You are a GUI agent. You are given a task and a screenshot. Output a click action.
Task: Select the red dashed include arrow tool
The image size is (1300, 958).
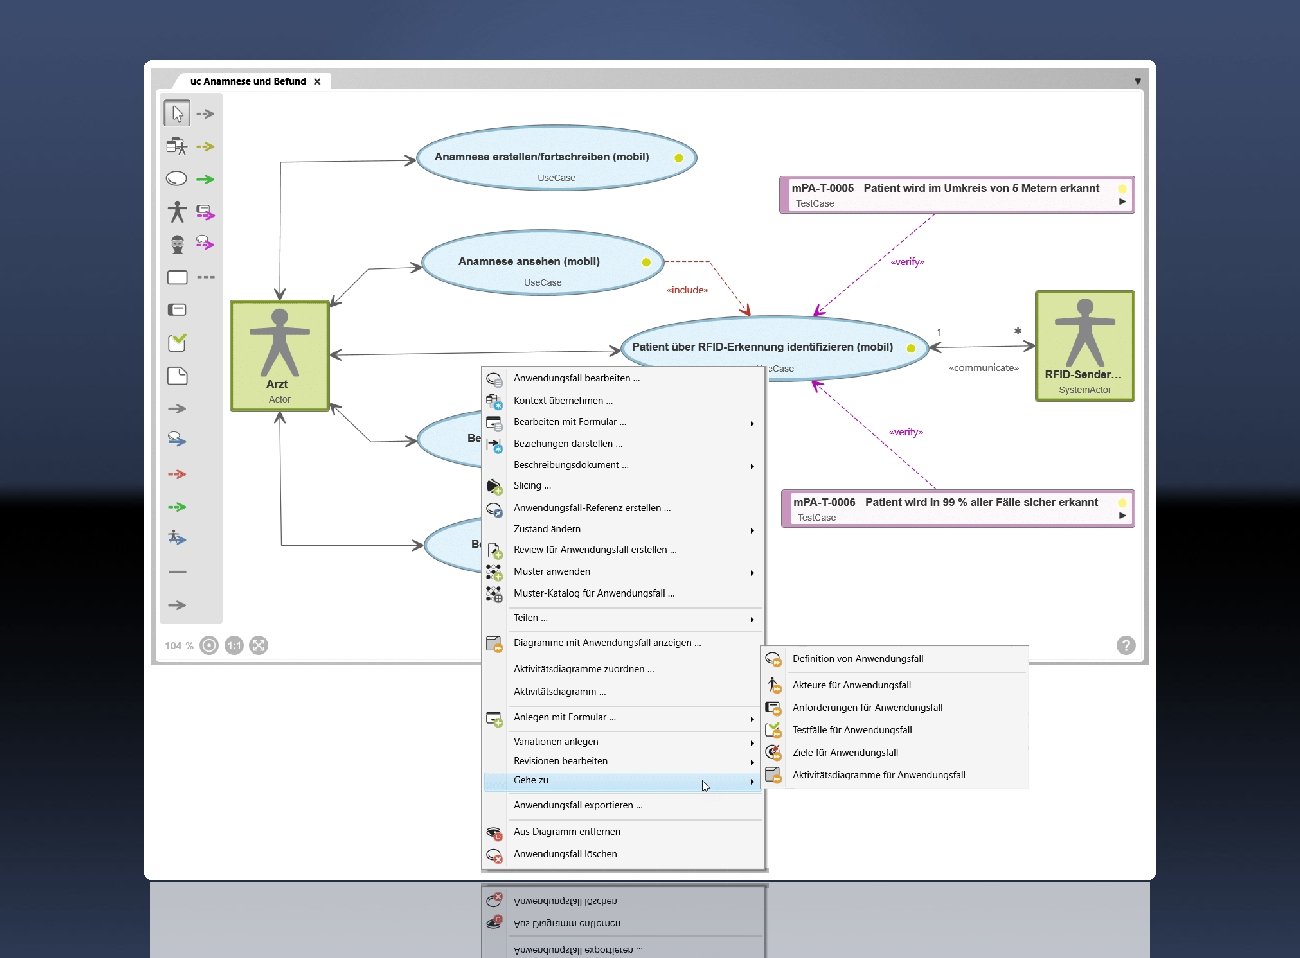click(x=177, y=474)
